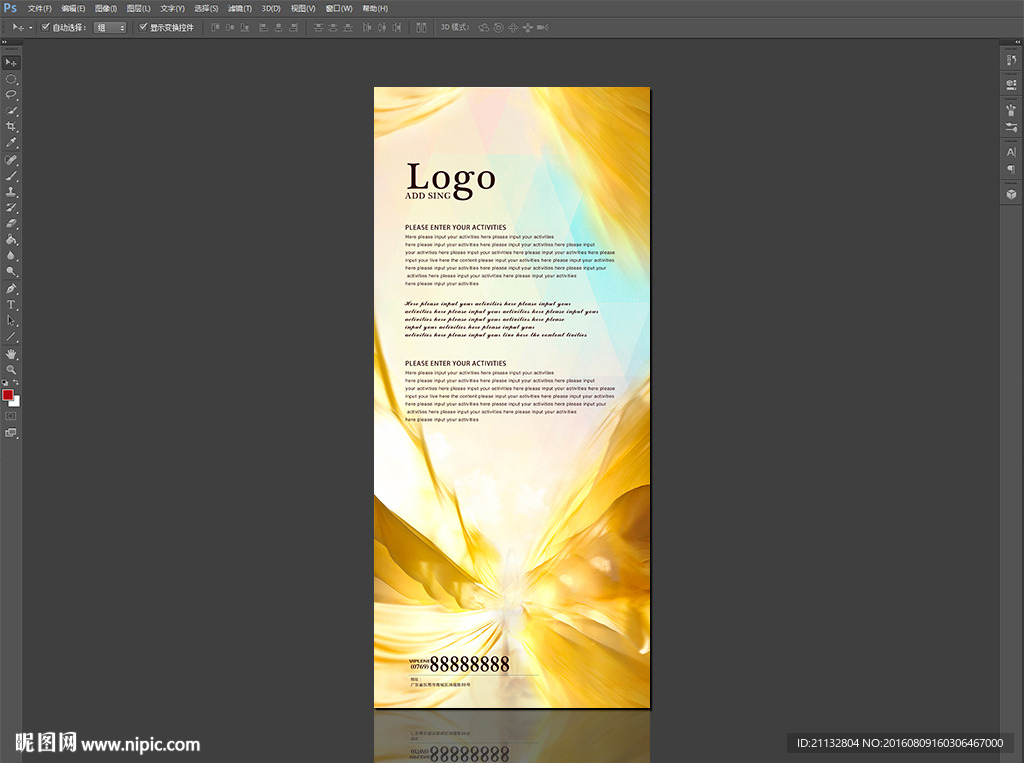Select the Eyedropper tool
The image size is (1024, 763).
11,143
